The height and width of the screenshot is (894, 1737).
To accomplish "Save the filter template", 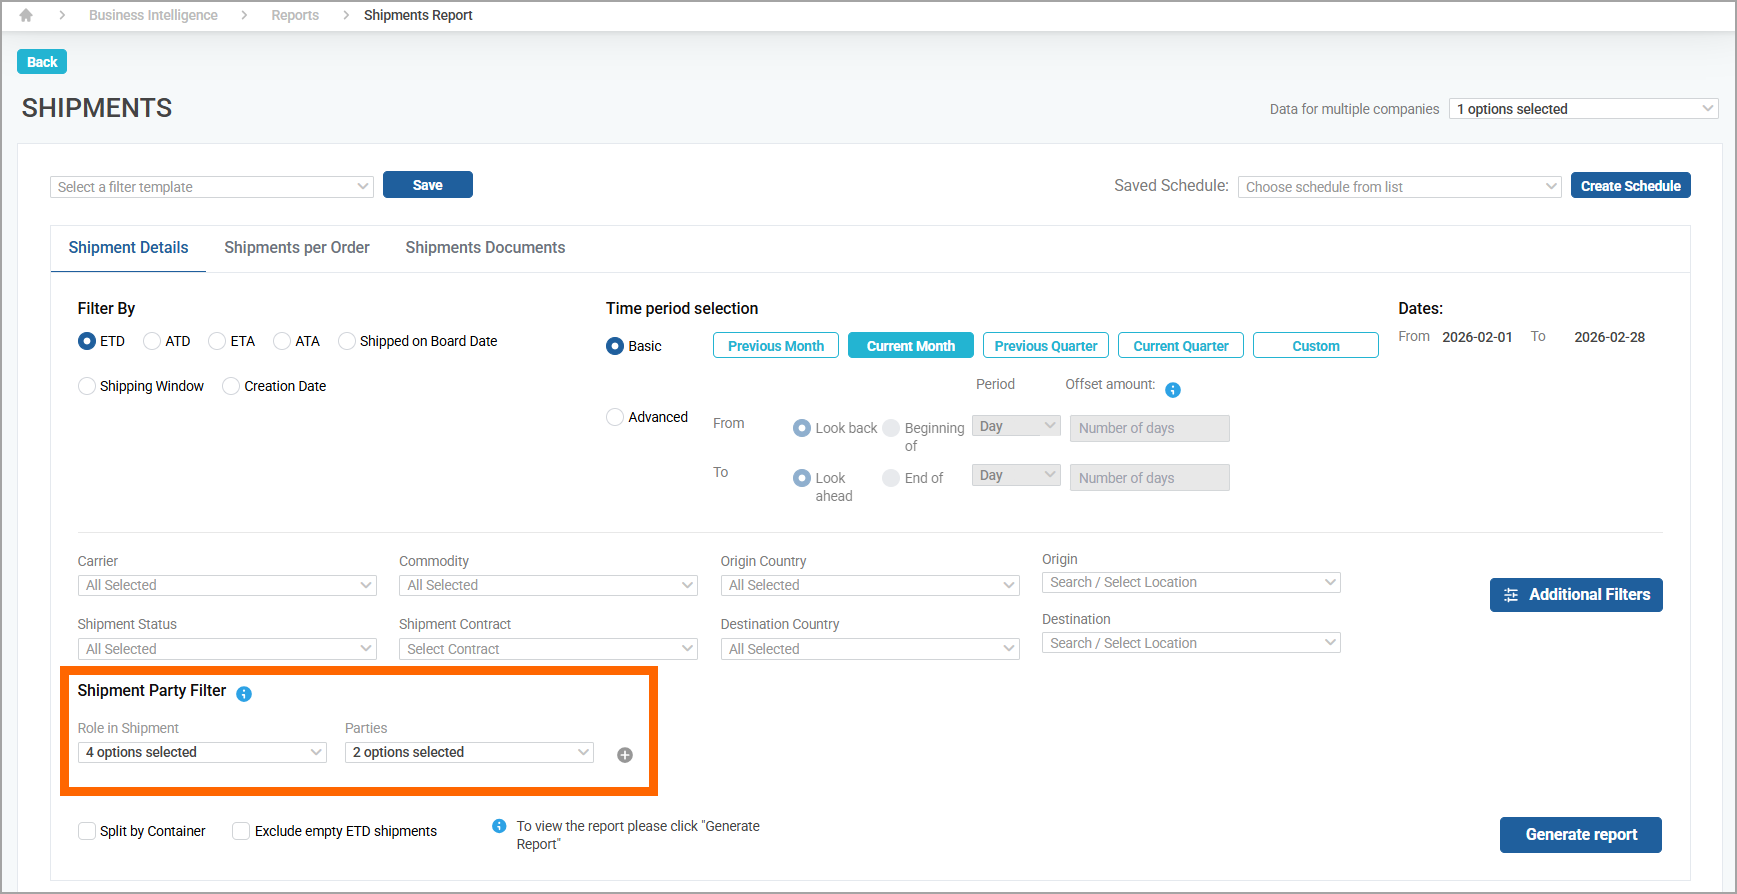I will [x=428, y=185].
